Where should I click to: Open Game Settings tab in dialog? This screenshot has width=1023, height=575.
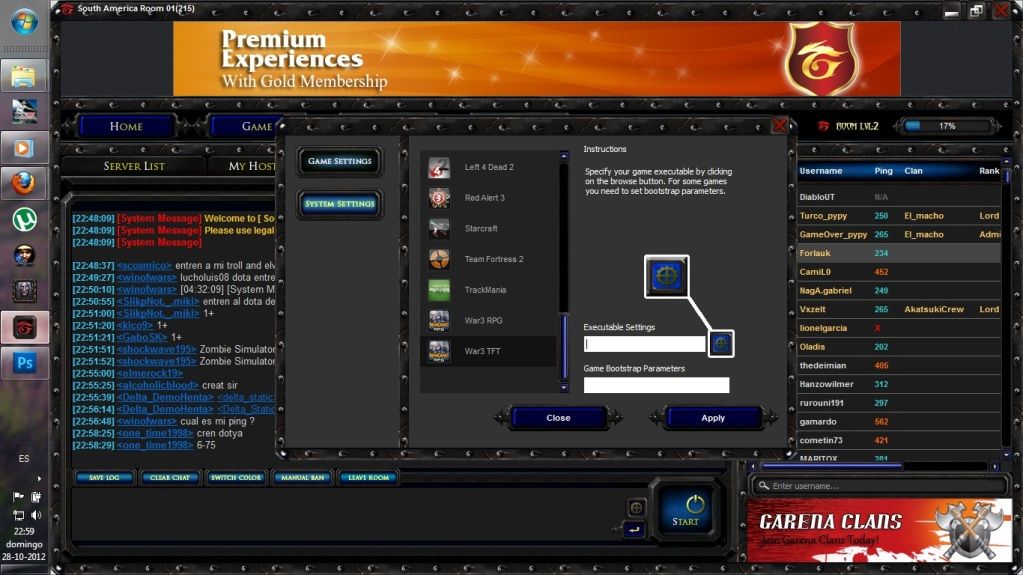(339, 161)
